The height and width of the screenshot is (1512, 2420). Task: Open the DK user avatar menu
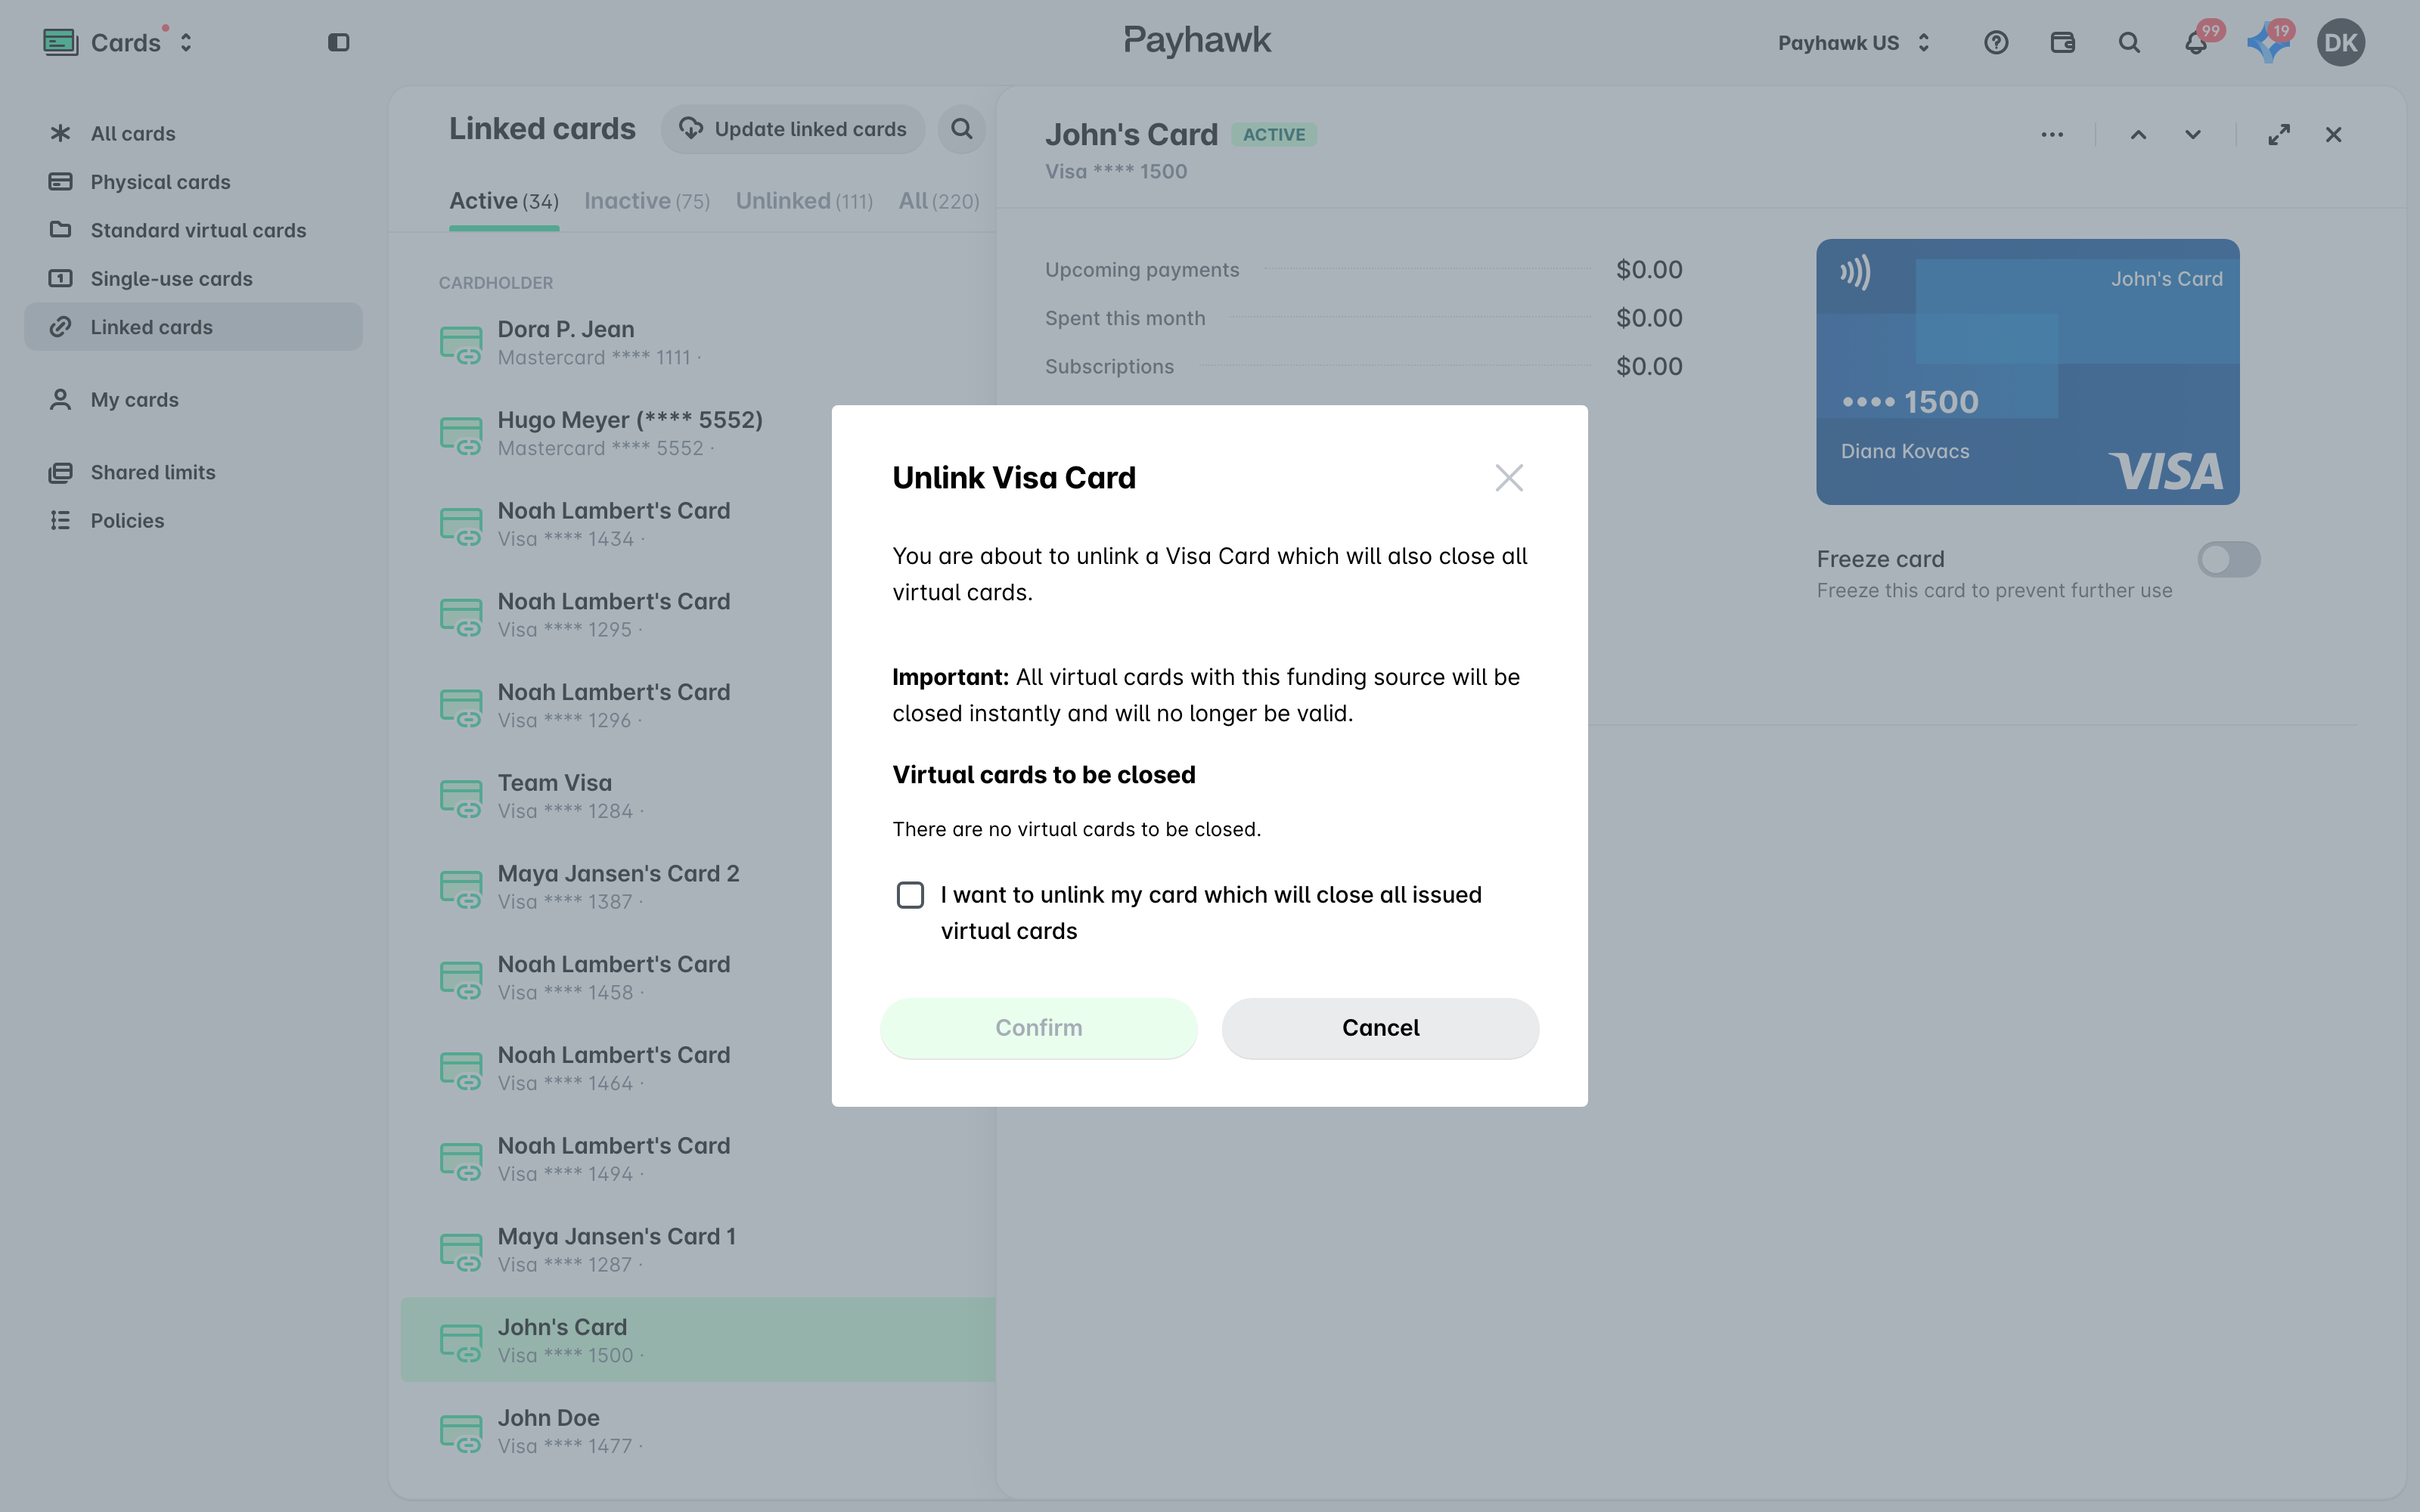(x=2340, y=43)
